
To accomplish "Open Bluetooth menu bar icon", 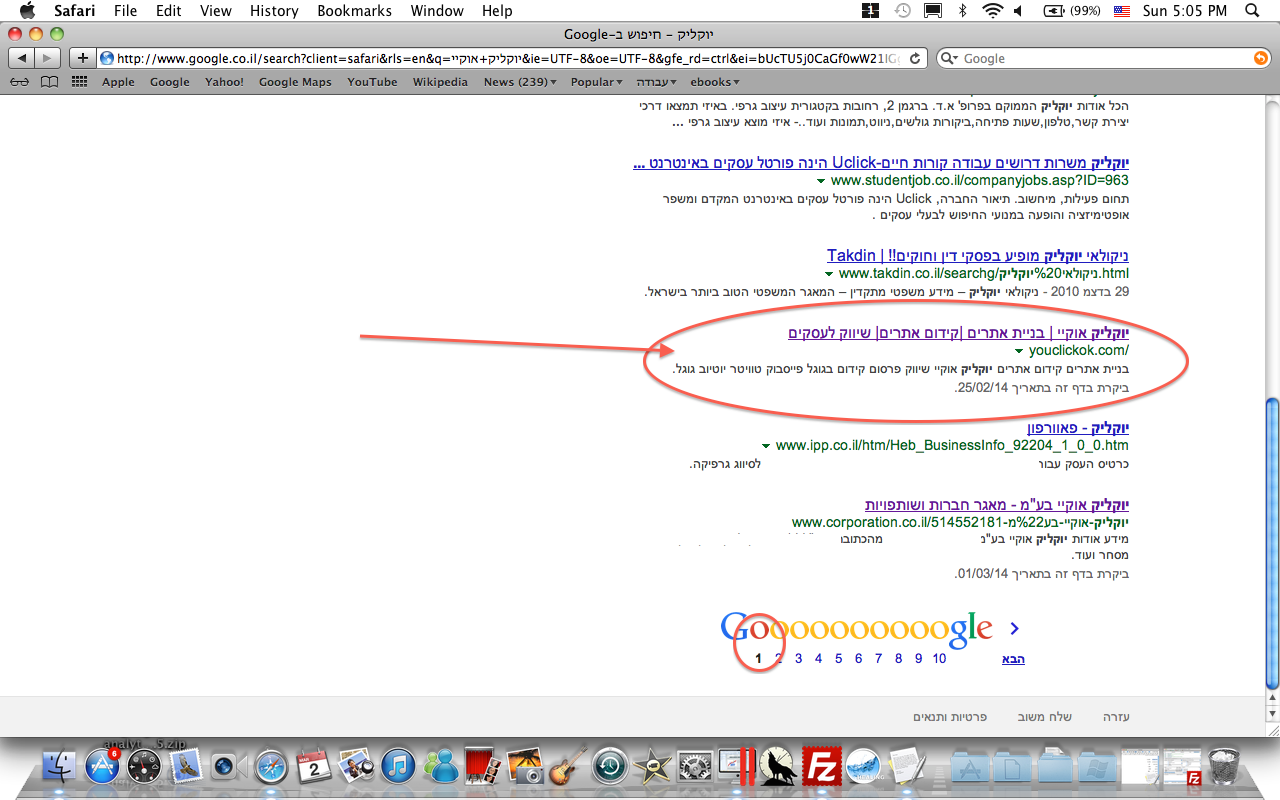I will point(963,11).
